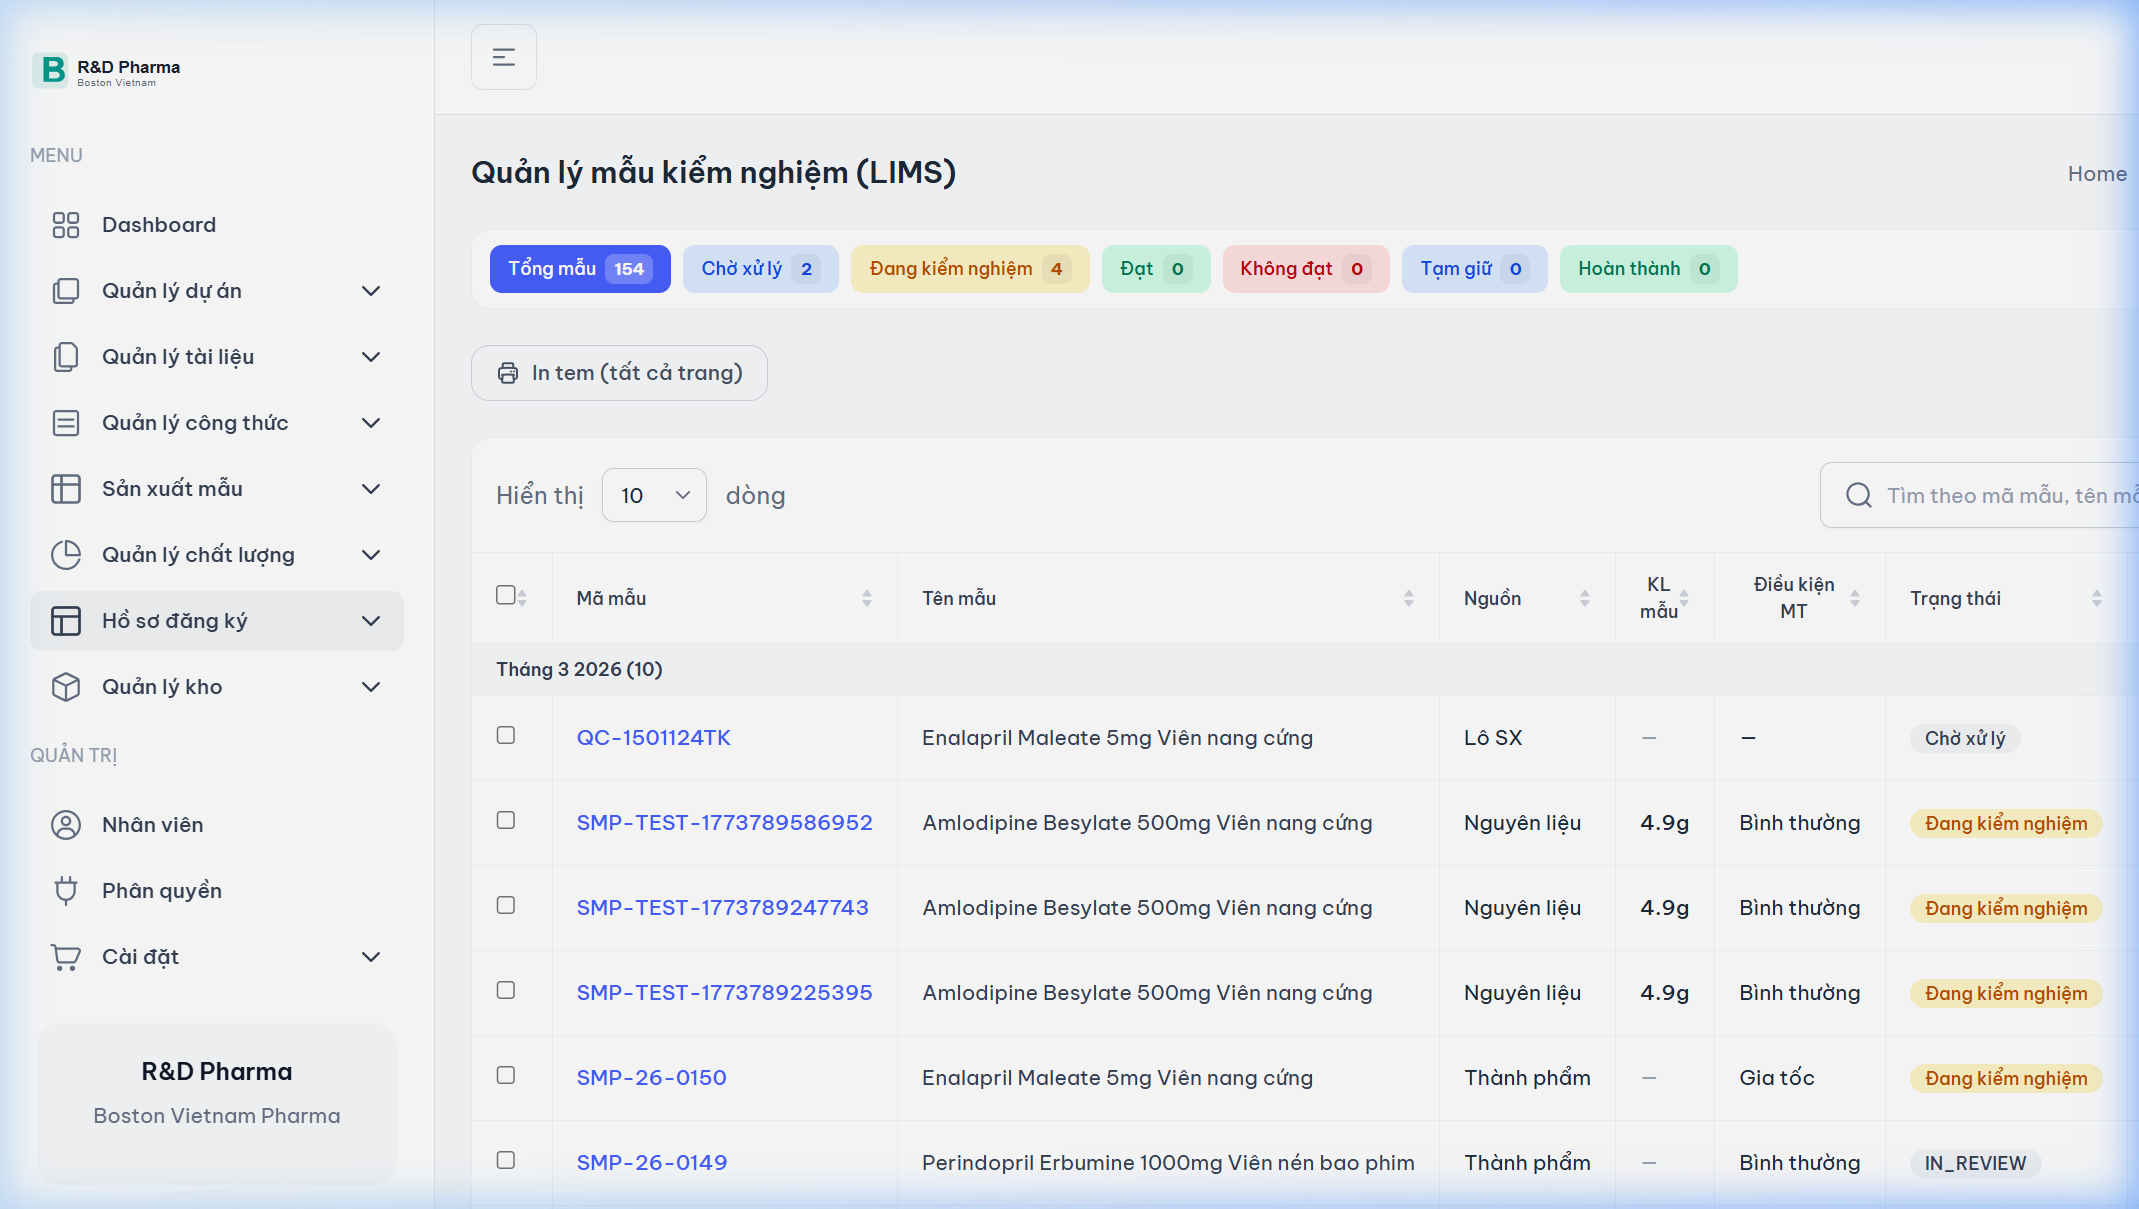Switch to the Chờ xử lý filter tab

pyautogui.click(x=760, y=269)
